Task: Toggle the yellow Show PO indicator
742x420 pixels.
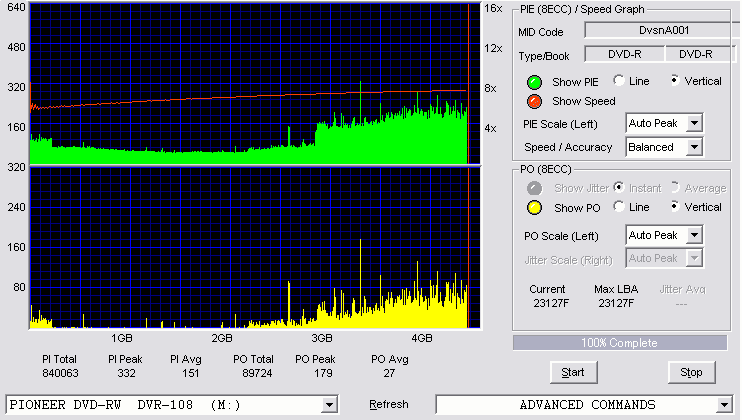Action: (x=534, y=208)
